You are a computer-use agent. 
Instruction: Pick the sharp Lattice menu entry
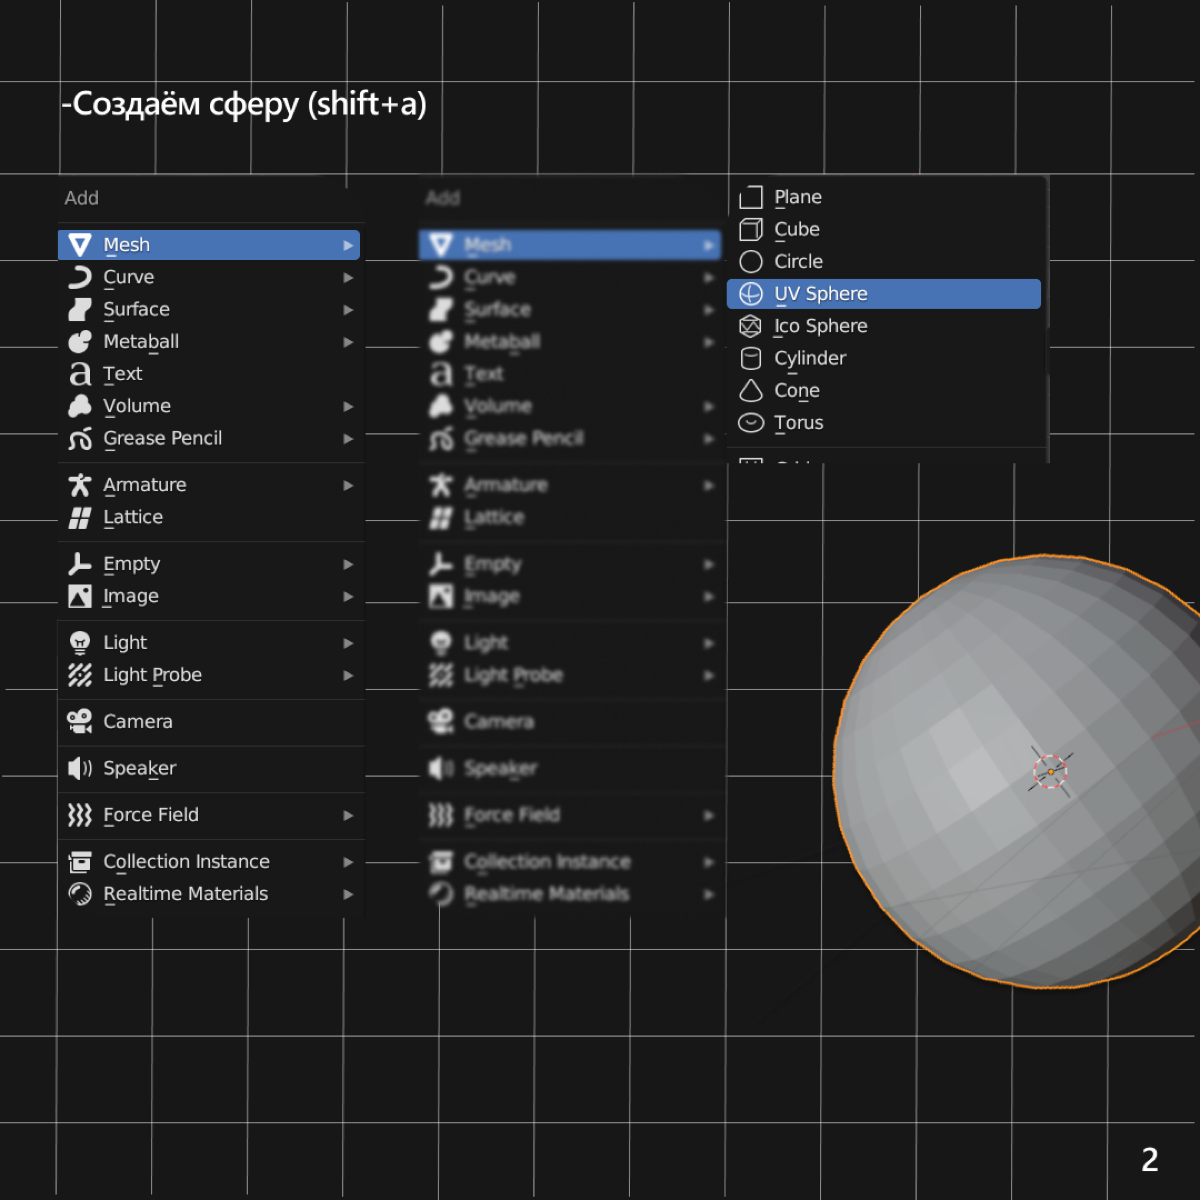tap(133, 517)
